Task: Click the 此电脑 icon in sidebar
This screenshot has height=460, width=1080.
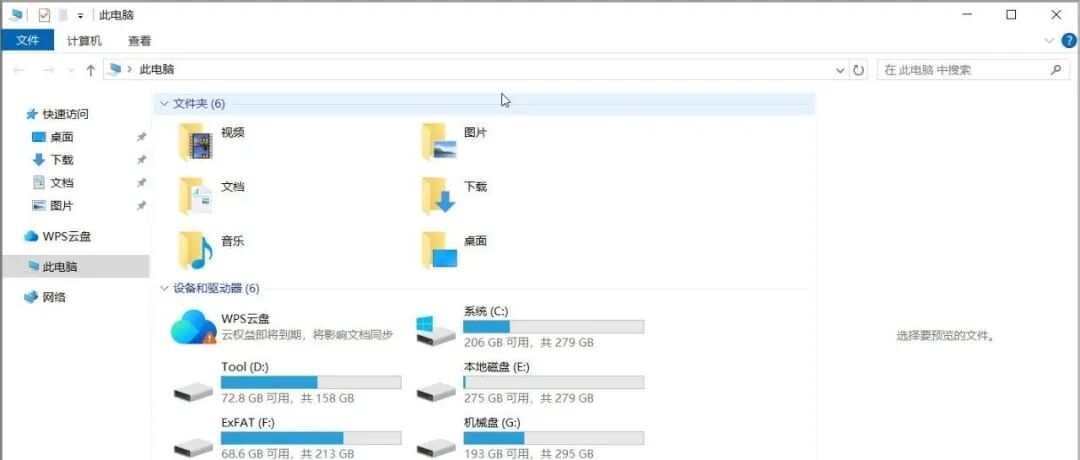Action: coord(33,266)
